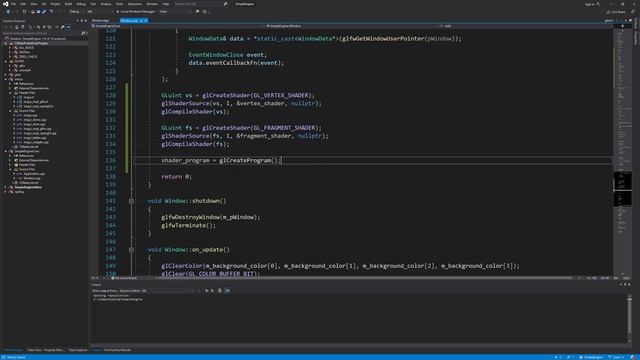
Task: Click Properties wrench in Solution Explorer toolbar
Action: pyautogui.click(x=62, y=27)
